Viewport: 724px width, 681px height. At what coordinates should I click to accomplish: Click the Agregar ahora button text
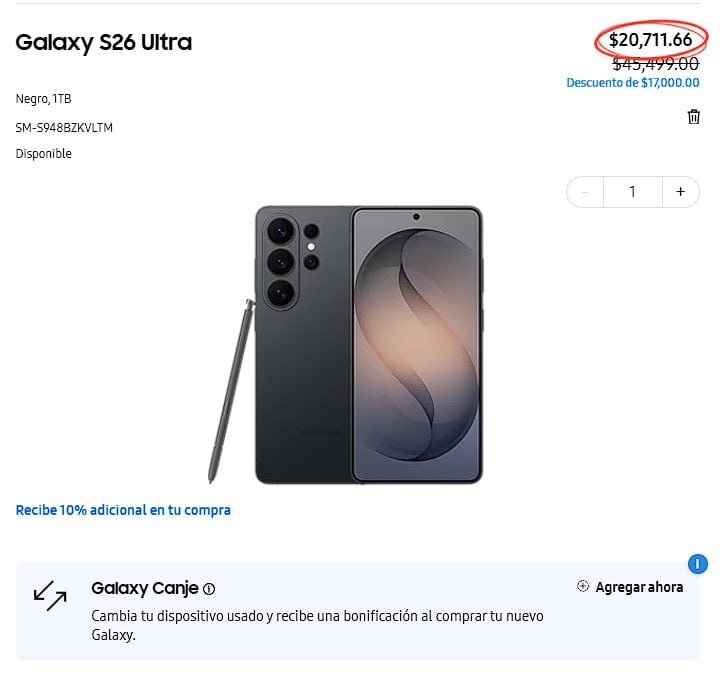[639, 587]
